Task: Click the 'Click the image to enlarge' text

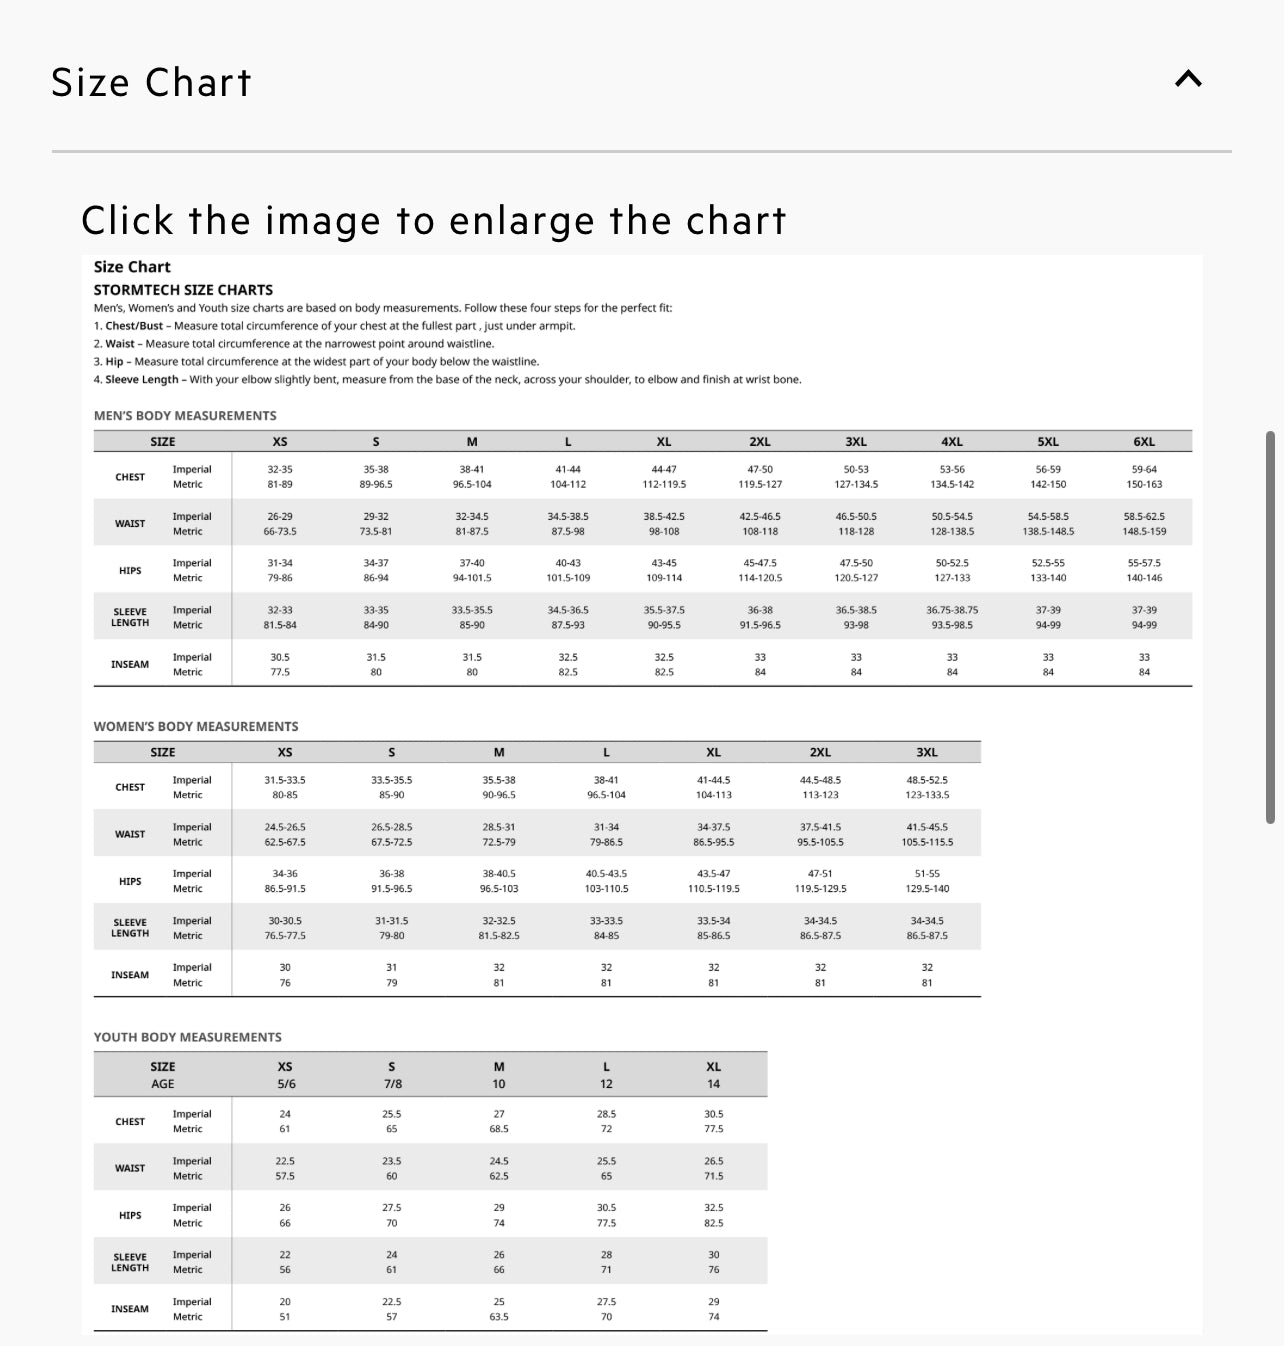Action: pos(433,221)
